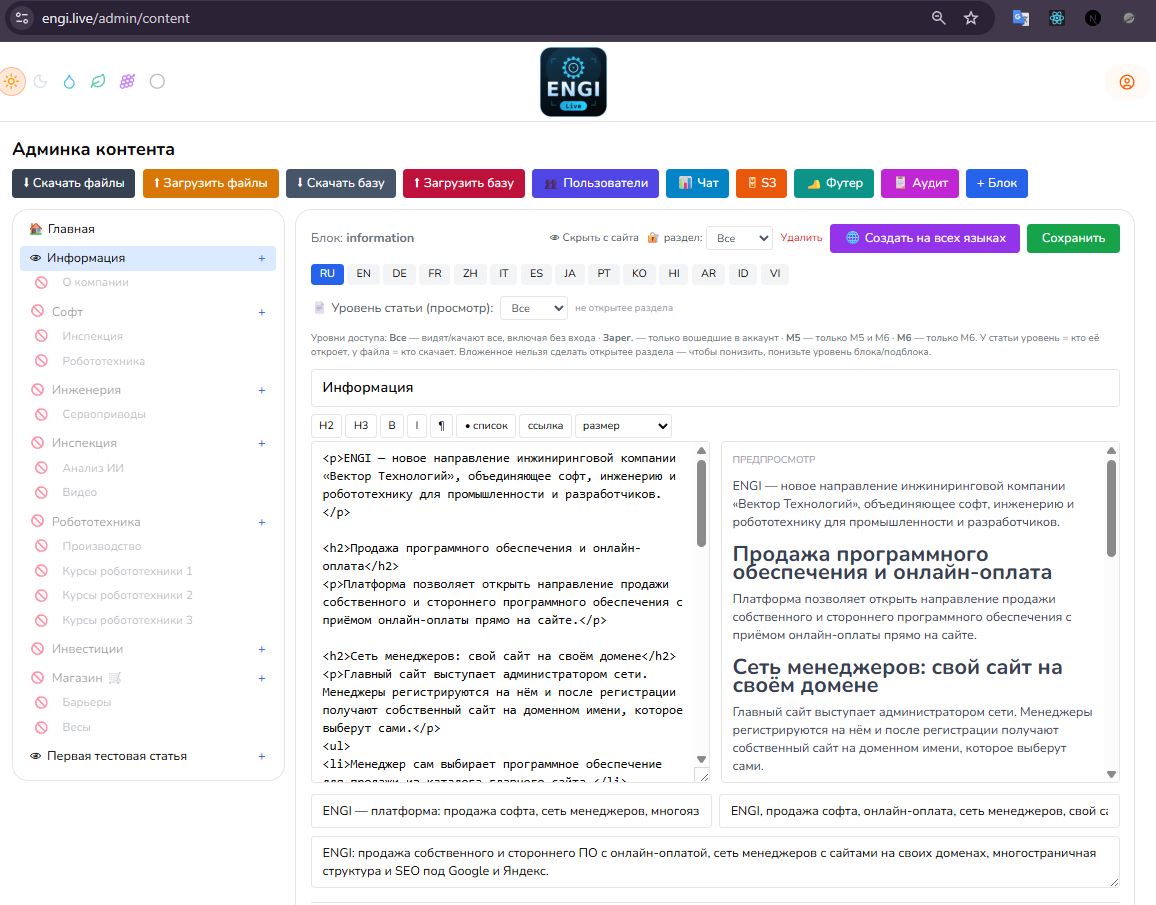
Task: Add subitem to Первая тестовая статья
Action: (262, 757)
